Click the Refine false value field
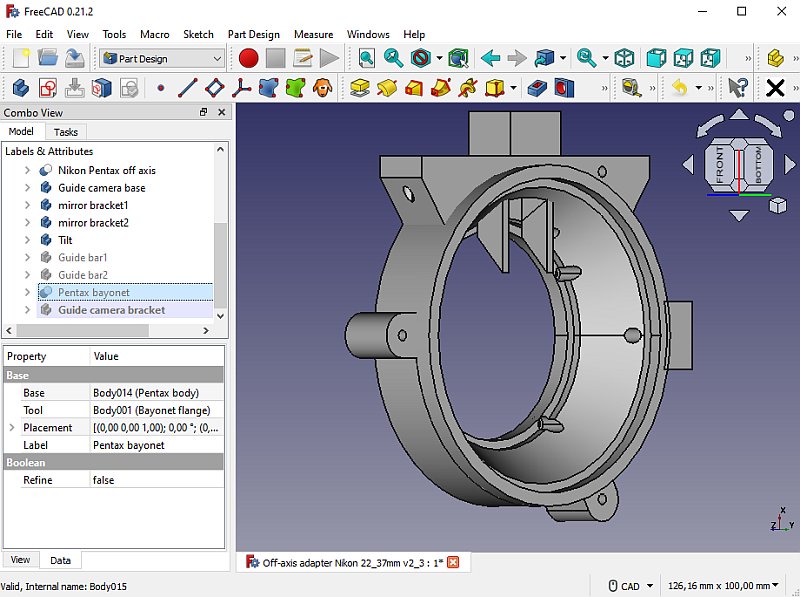The width and height of the screenshot is (800, 597). click(x=157, y=480)
